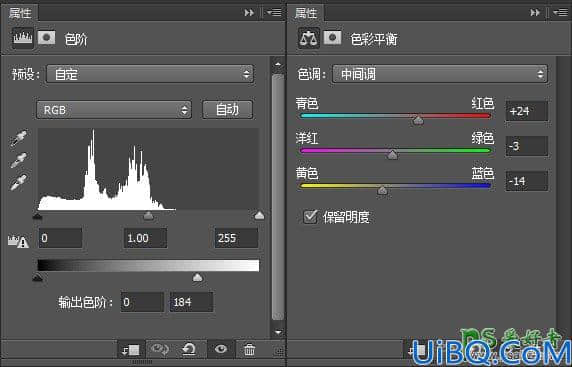The width and height of the screenshot is (572, 367).
Task: Click the 洋红 label
Action: pyautogui.click(x=307, y=139)
